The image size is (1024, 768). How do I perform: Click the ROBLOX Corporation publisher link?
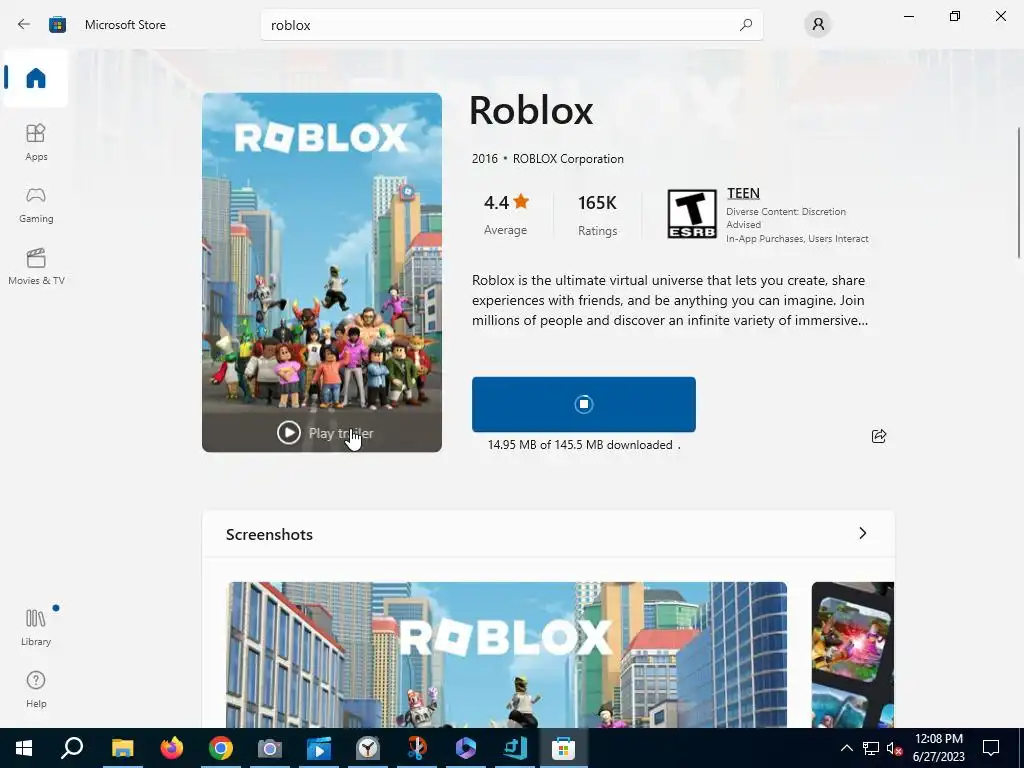coord(568,159)
